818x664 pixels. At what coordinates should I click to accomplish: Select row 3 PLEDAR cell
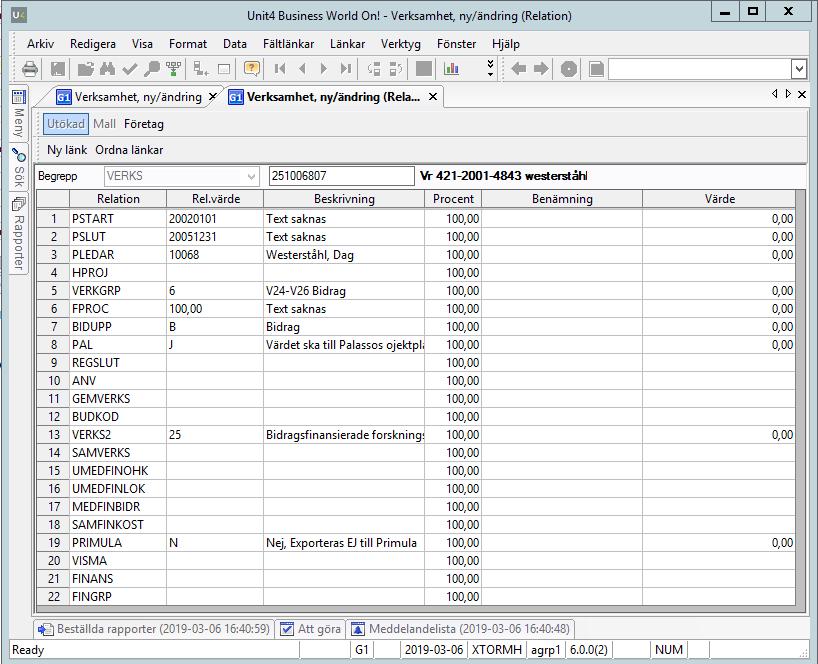[x=118, y=255]
